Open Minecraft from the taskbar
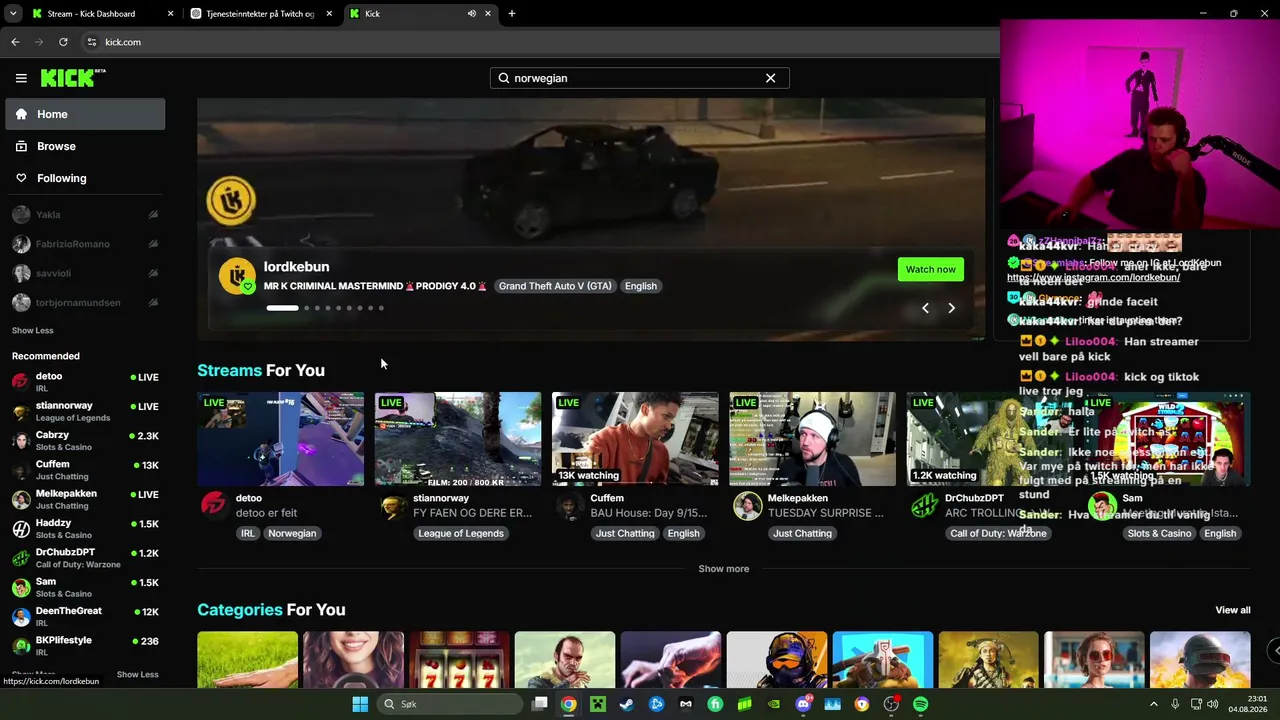Viewport: 1280px width, 720px height. pyautogui.click(x=598, y=704)
